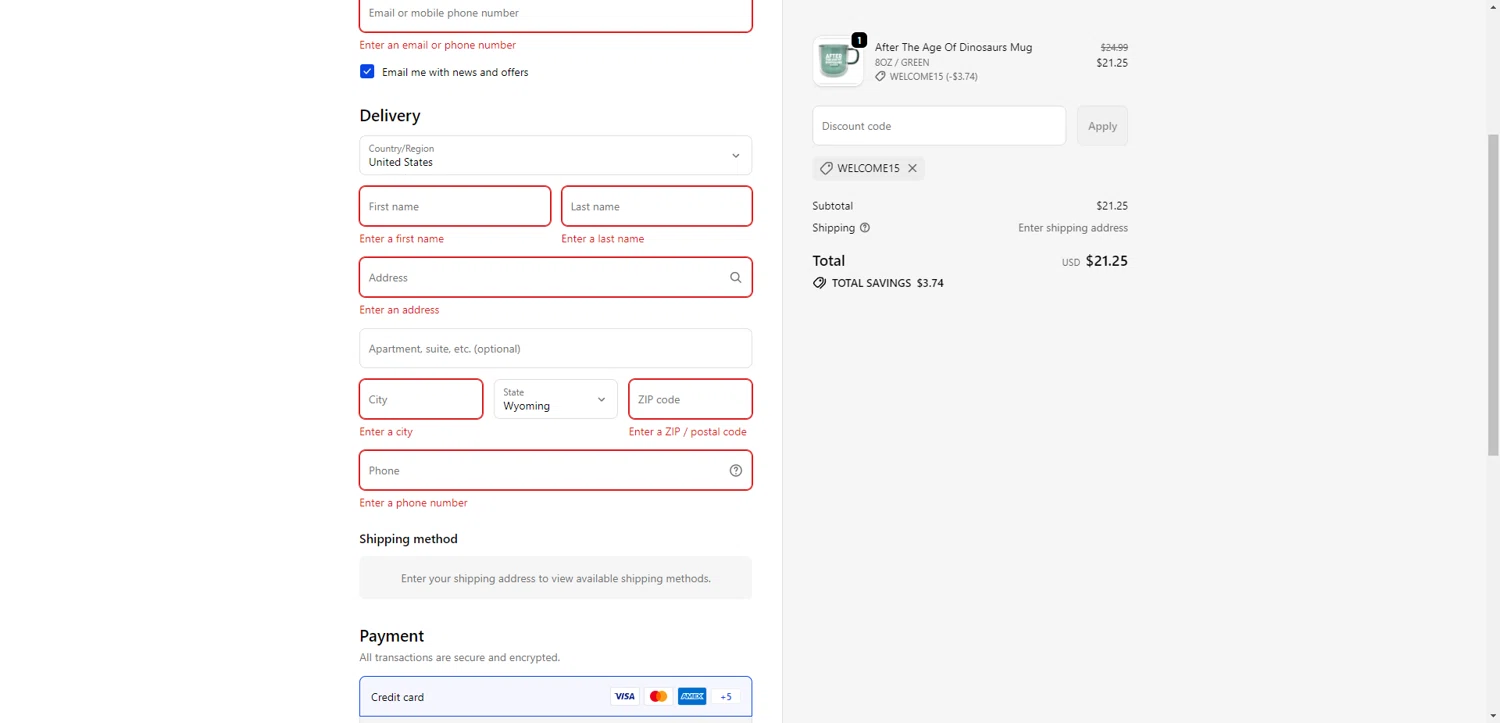Click the Shipping info question mark icon
This screenshot has width=1500, height=723.
[865, 228]
